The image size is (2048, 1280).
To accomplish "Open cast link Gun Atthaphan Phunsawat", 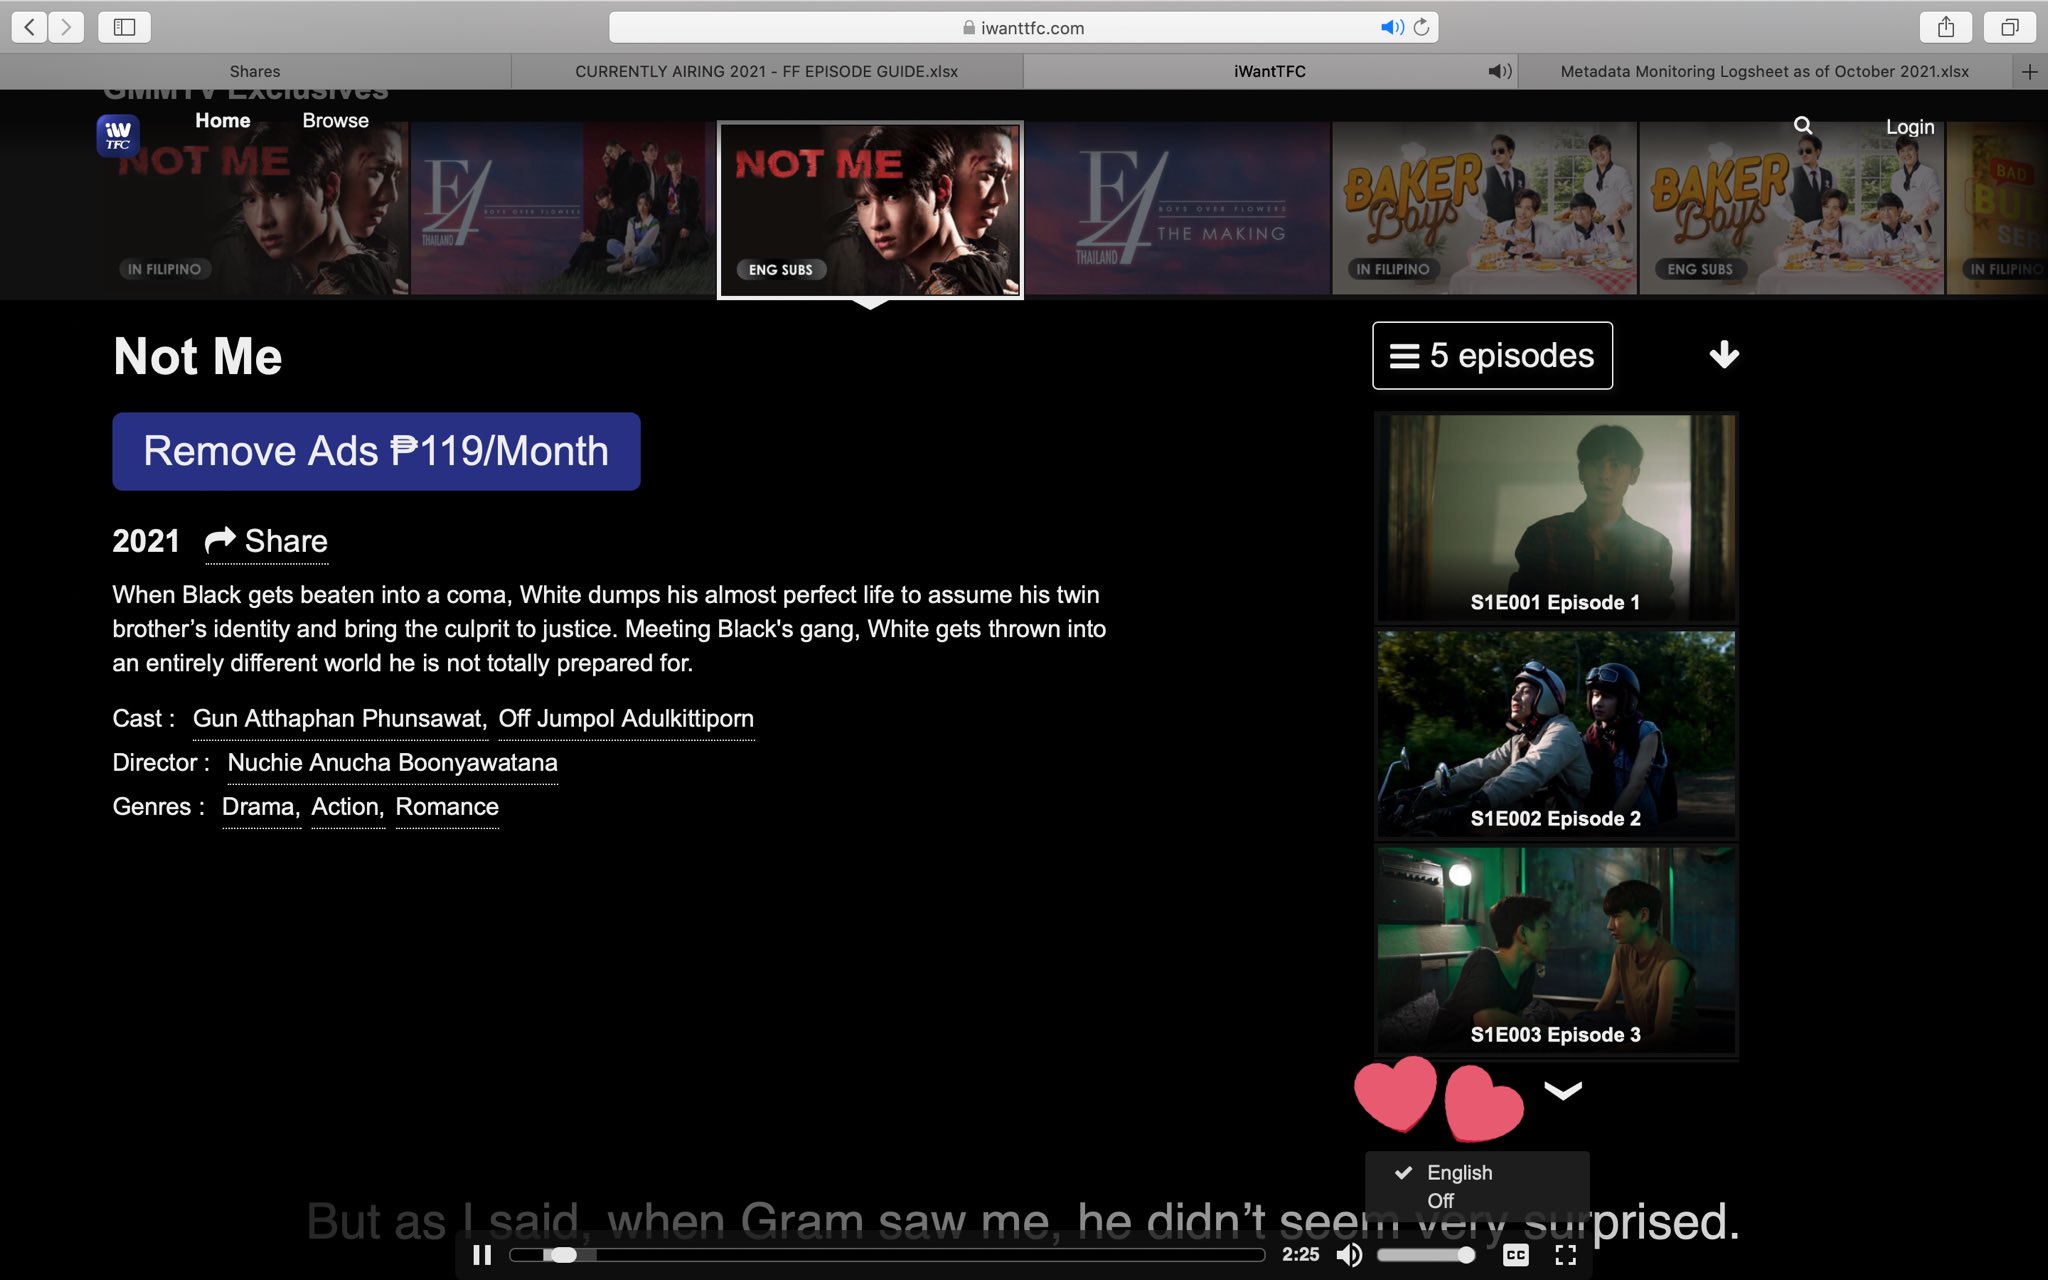I will tap(340, 718).
